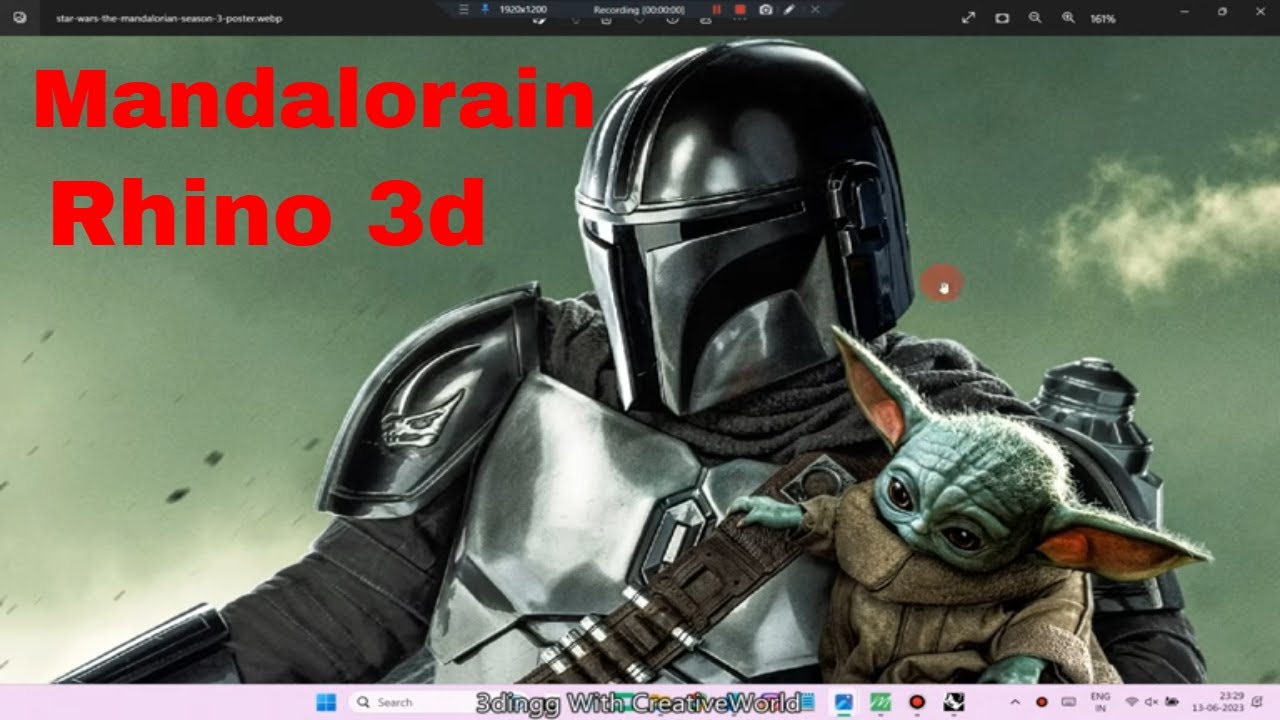Zoom in with the plus magnifier
Screen dimensions: 1280x720
pyautogui.click(x=1068, y=18)
